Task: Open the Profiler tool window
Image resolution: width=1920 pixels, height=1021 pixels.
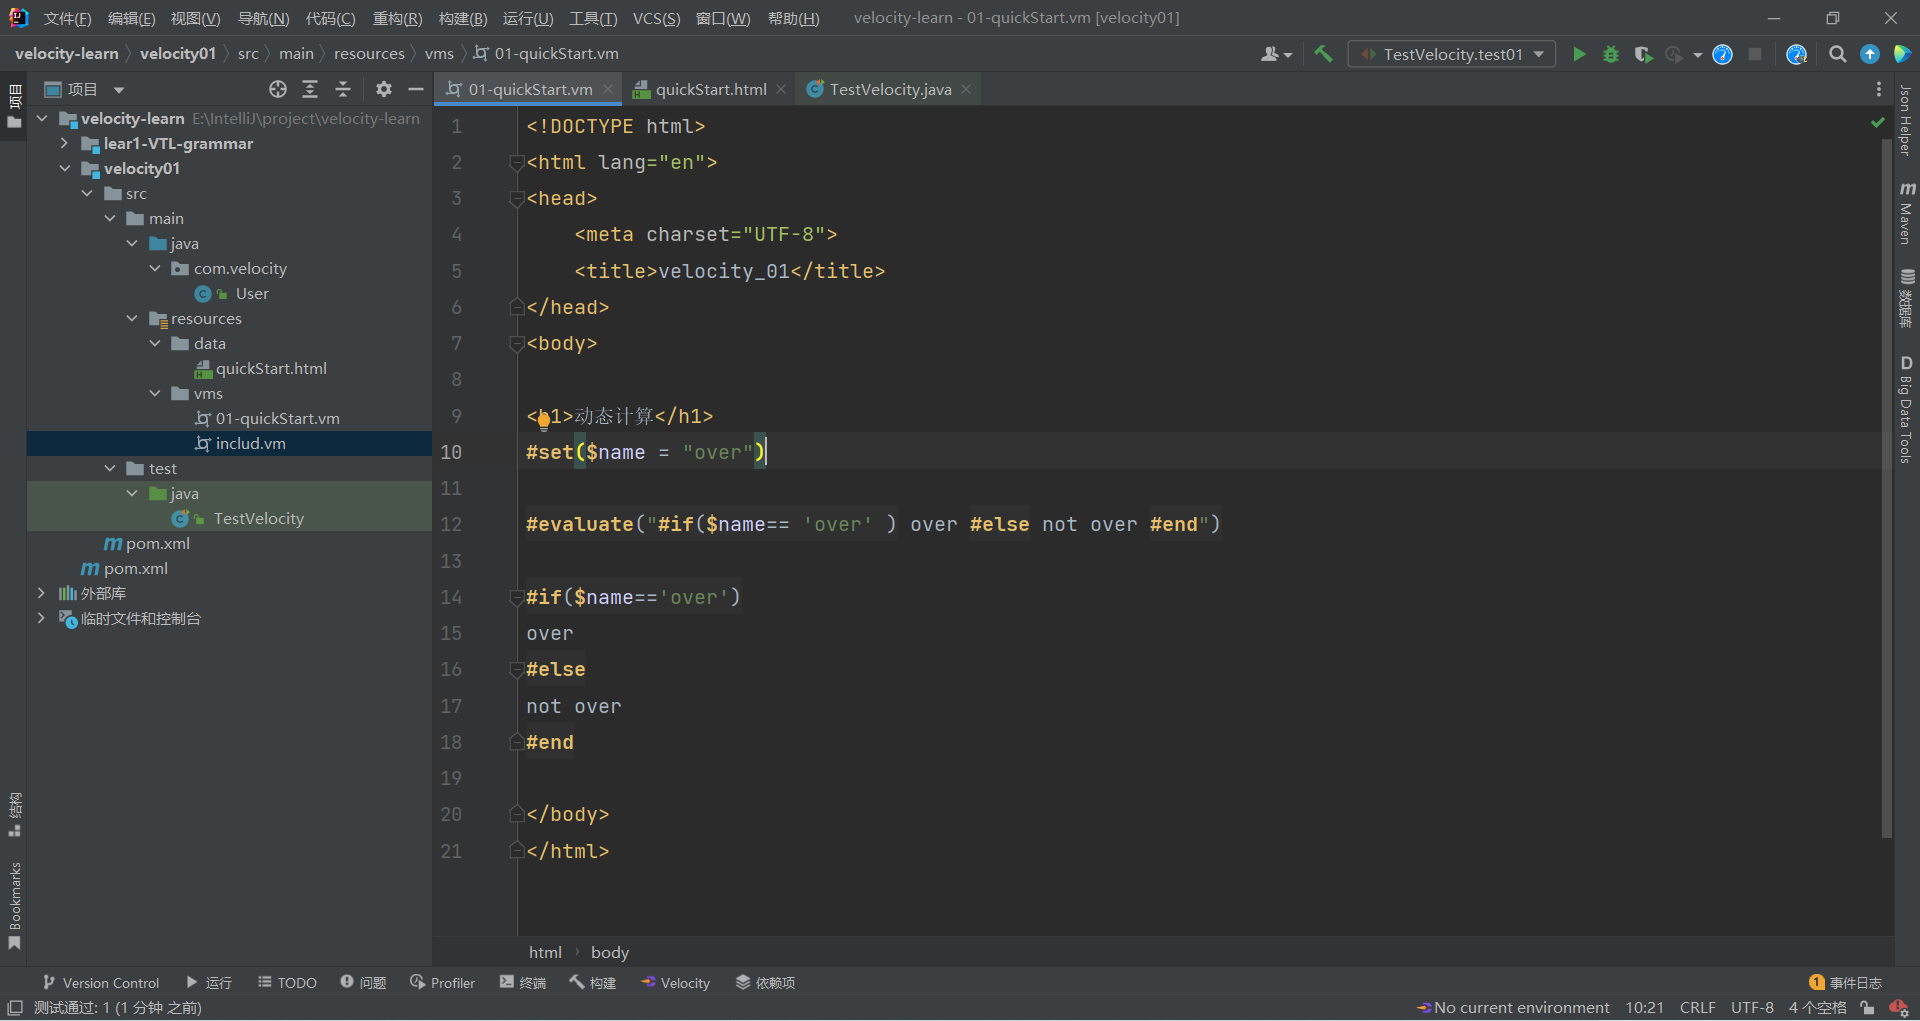Action: tap(443, 983)
